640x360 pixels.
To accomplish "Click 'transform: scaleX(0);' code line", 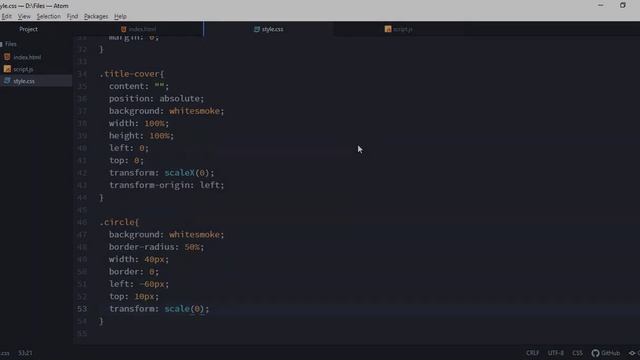I will tap(162, 173).
